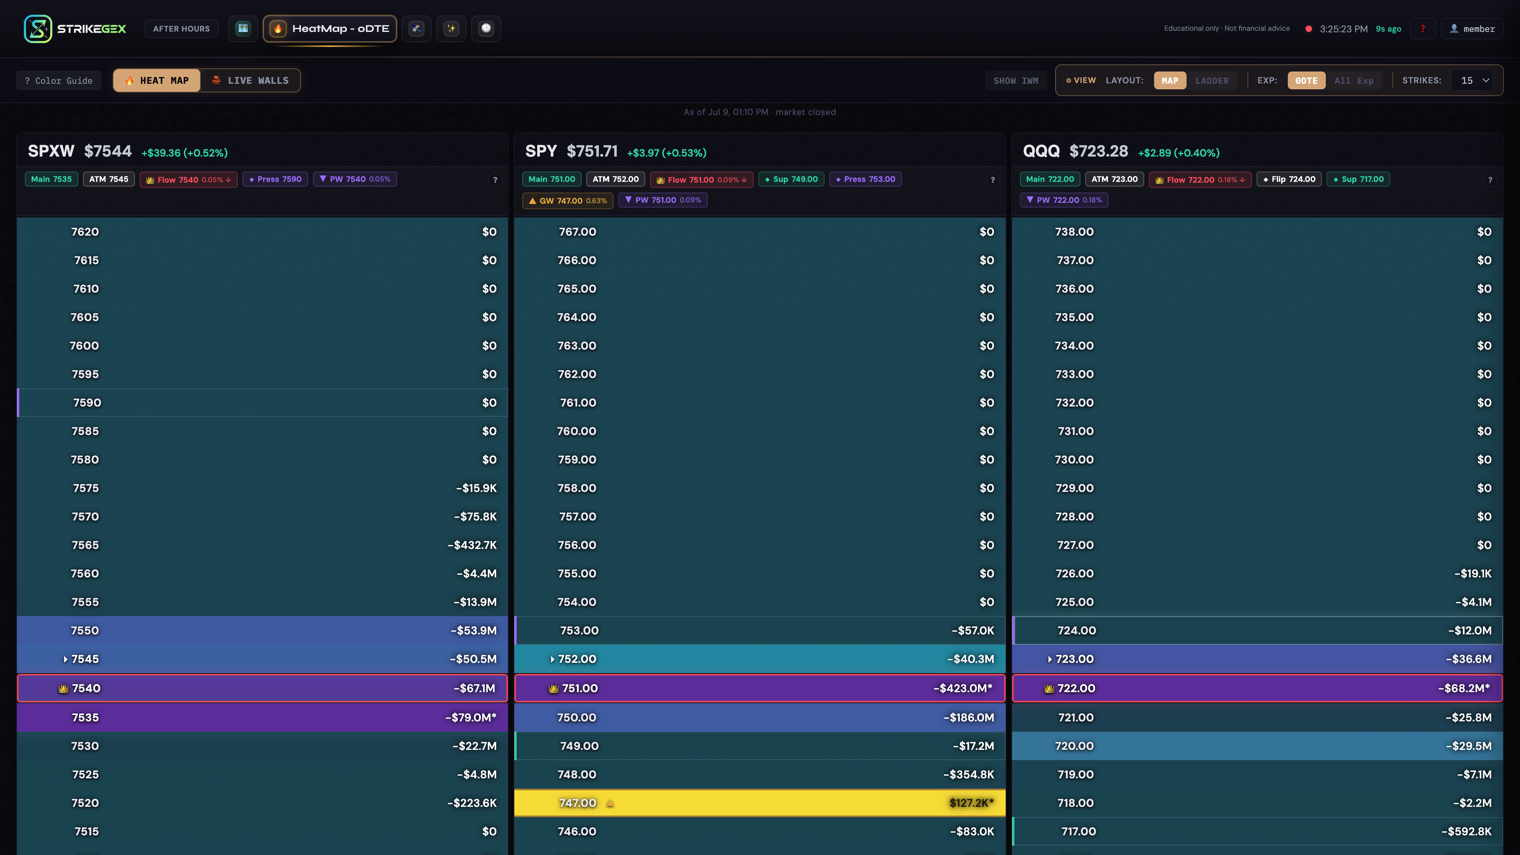Click the ATM arrow marker at SPXW 7545
The width and height of the screenshot is (1520, 855).
point(65,660)
